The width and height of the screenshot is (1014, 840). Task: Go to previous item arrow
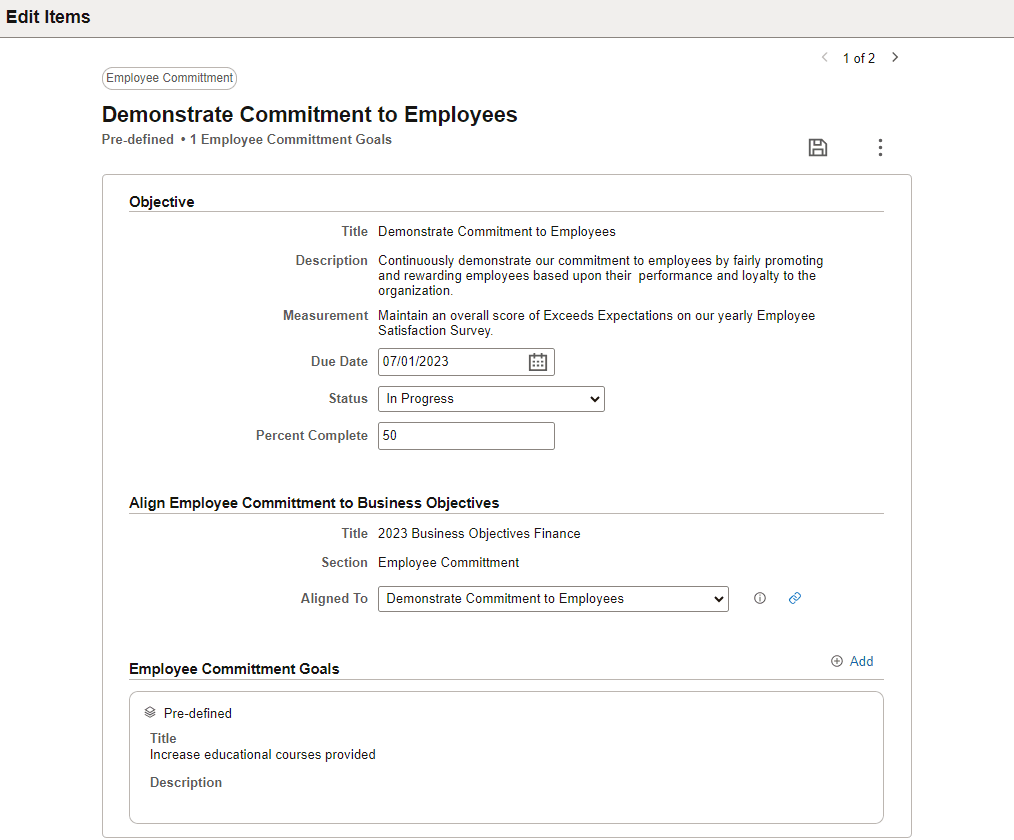click(x=825, y=58)
